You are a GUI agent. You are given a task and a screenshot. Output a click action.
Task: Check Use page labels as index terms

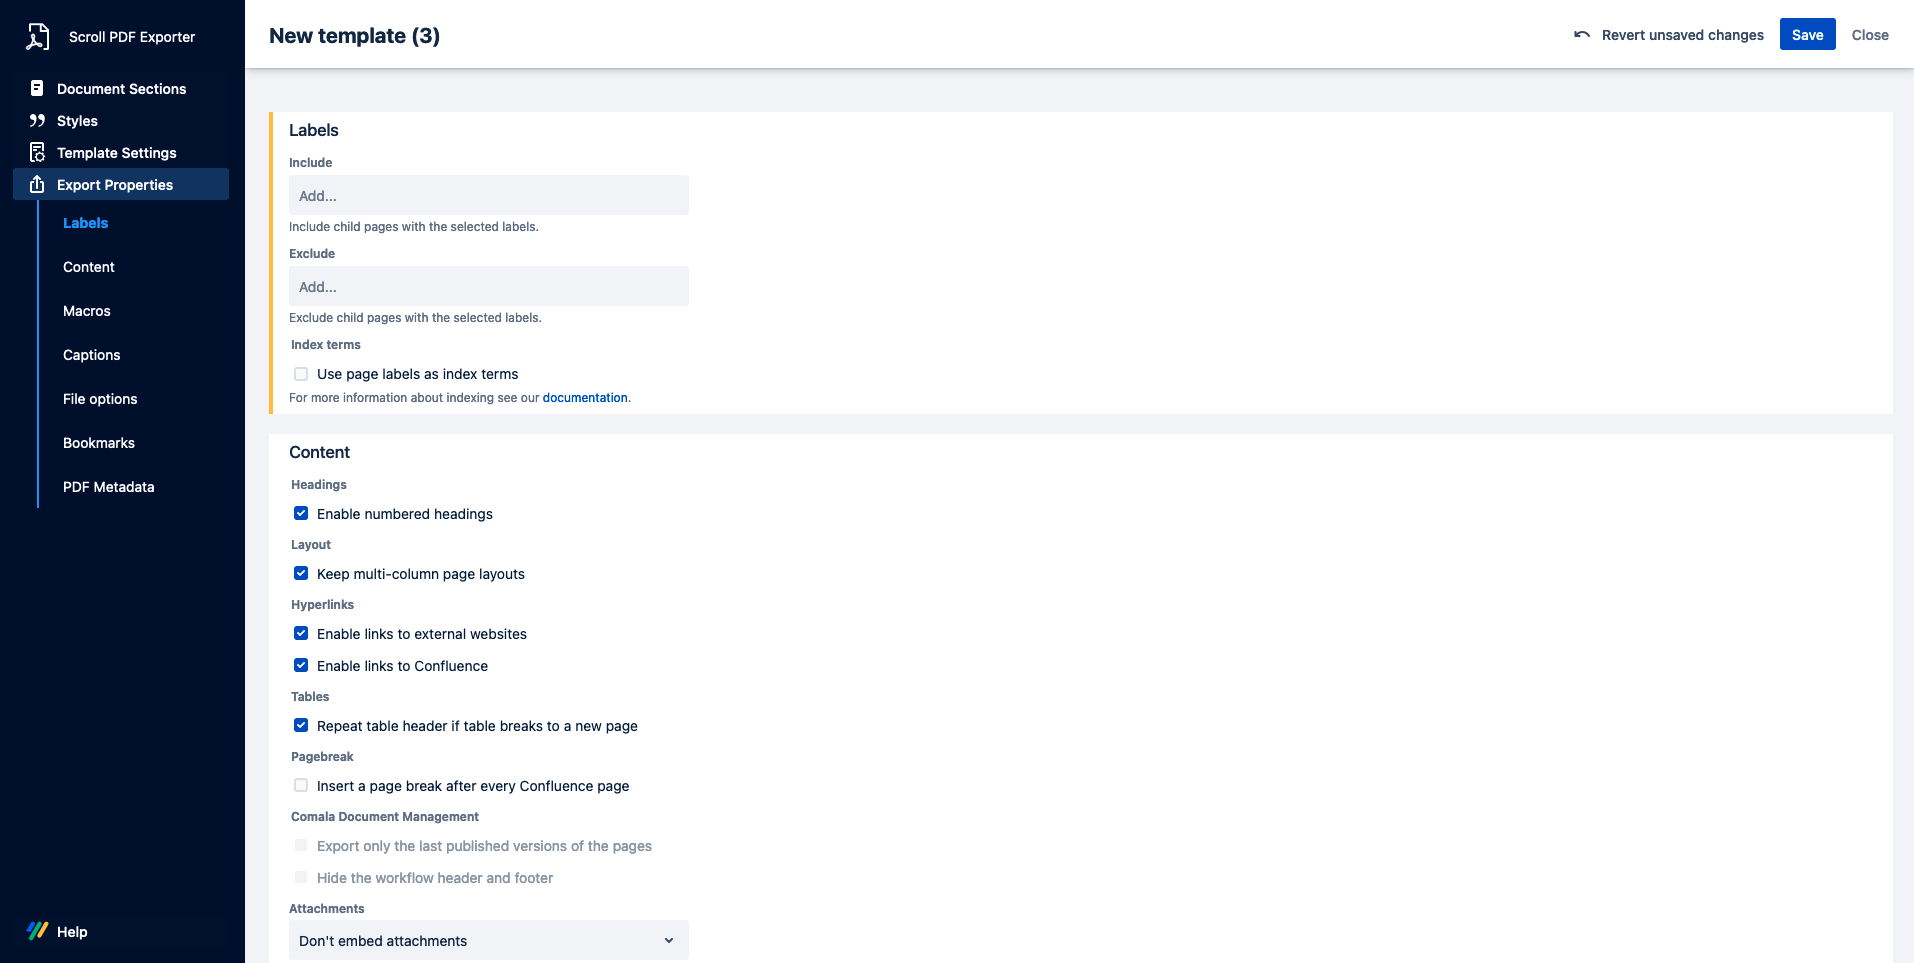pyautogui.click(x=301, y=374)
